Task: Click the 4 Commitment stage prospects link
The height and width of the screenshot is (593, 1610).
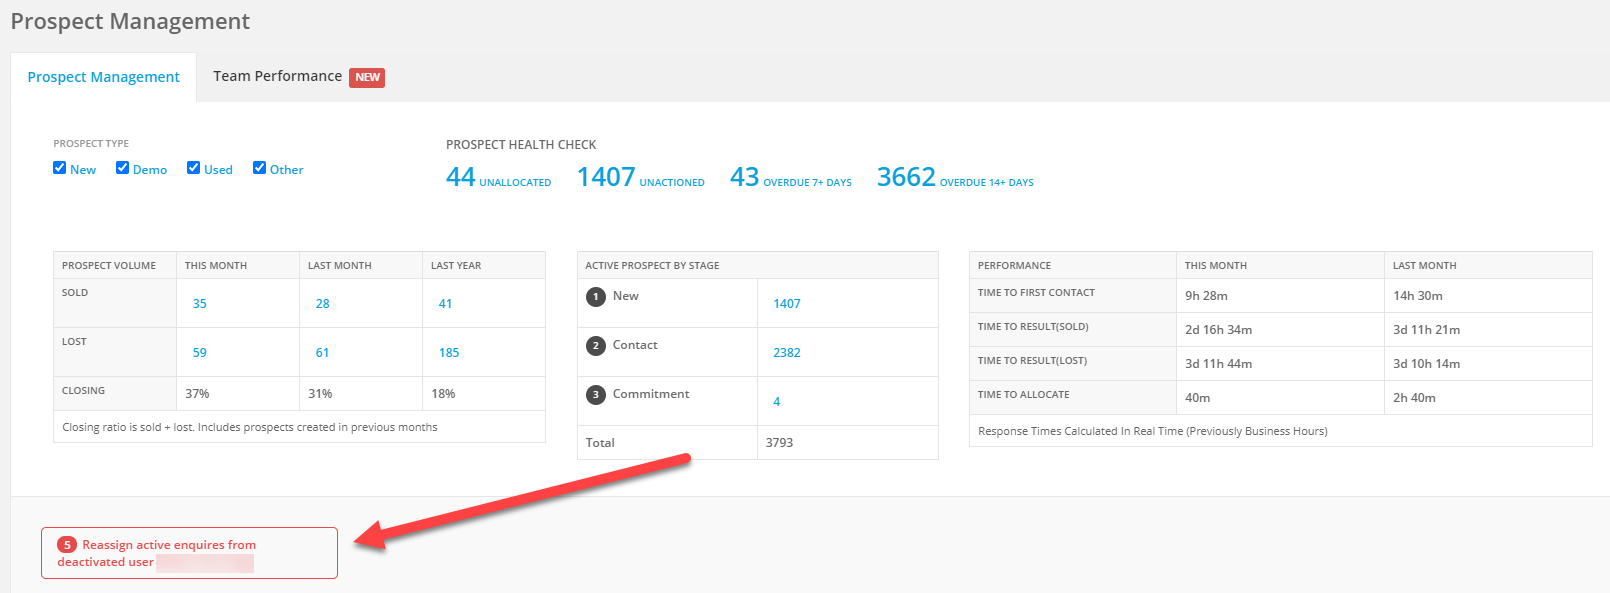Action: 777,402
